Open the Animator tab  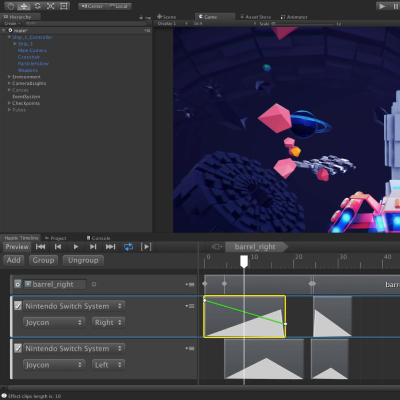[294, 17]
